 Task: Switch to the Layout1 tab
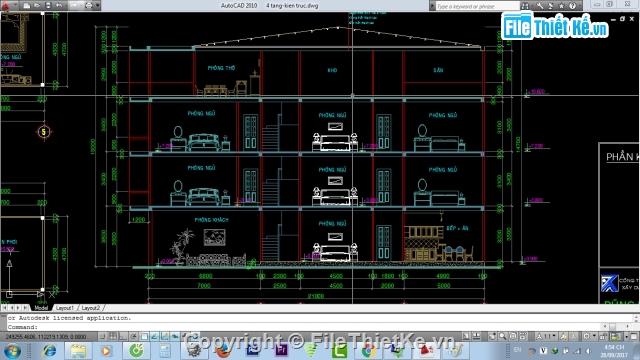point(64,308)
